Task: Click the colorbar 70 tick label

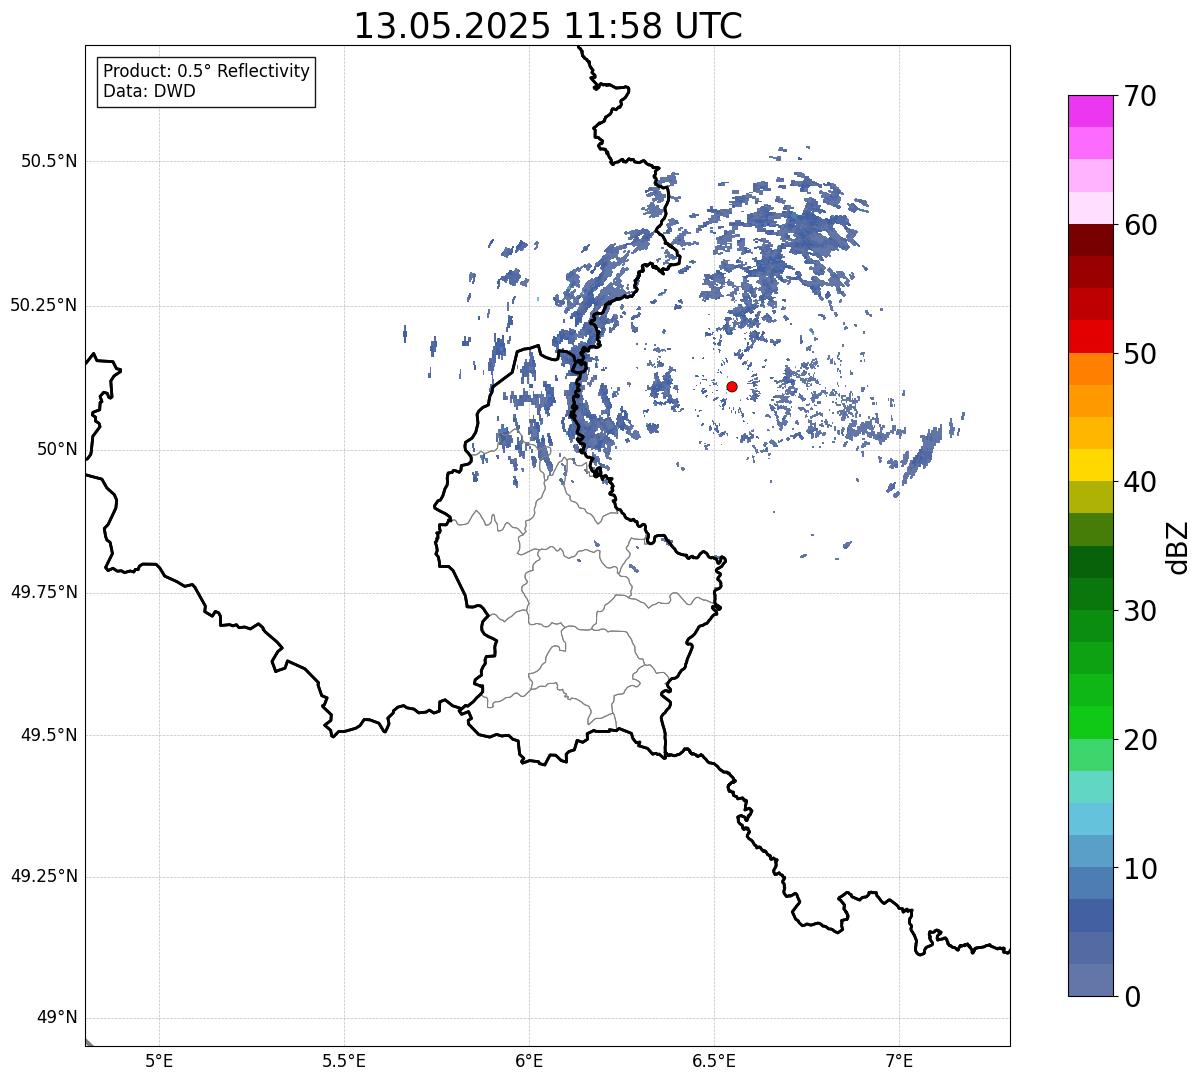Action: pyautogui.click(x=1140, y=96)
